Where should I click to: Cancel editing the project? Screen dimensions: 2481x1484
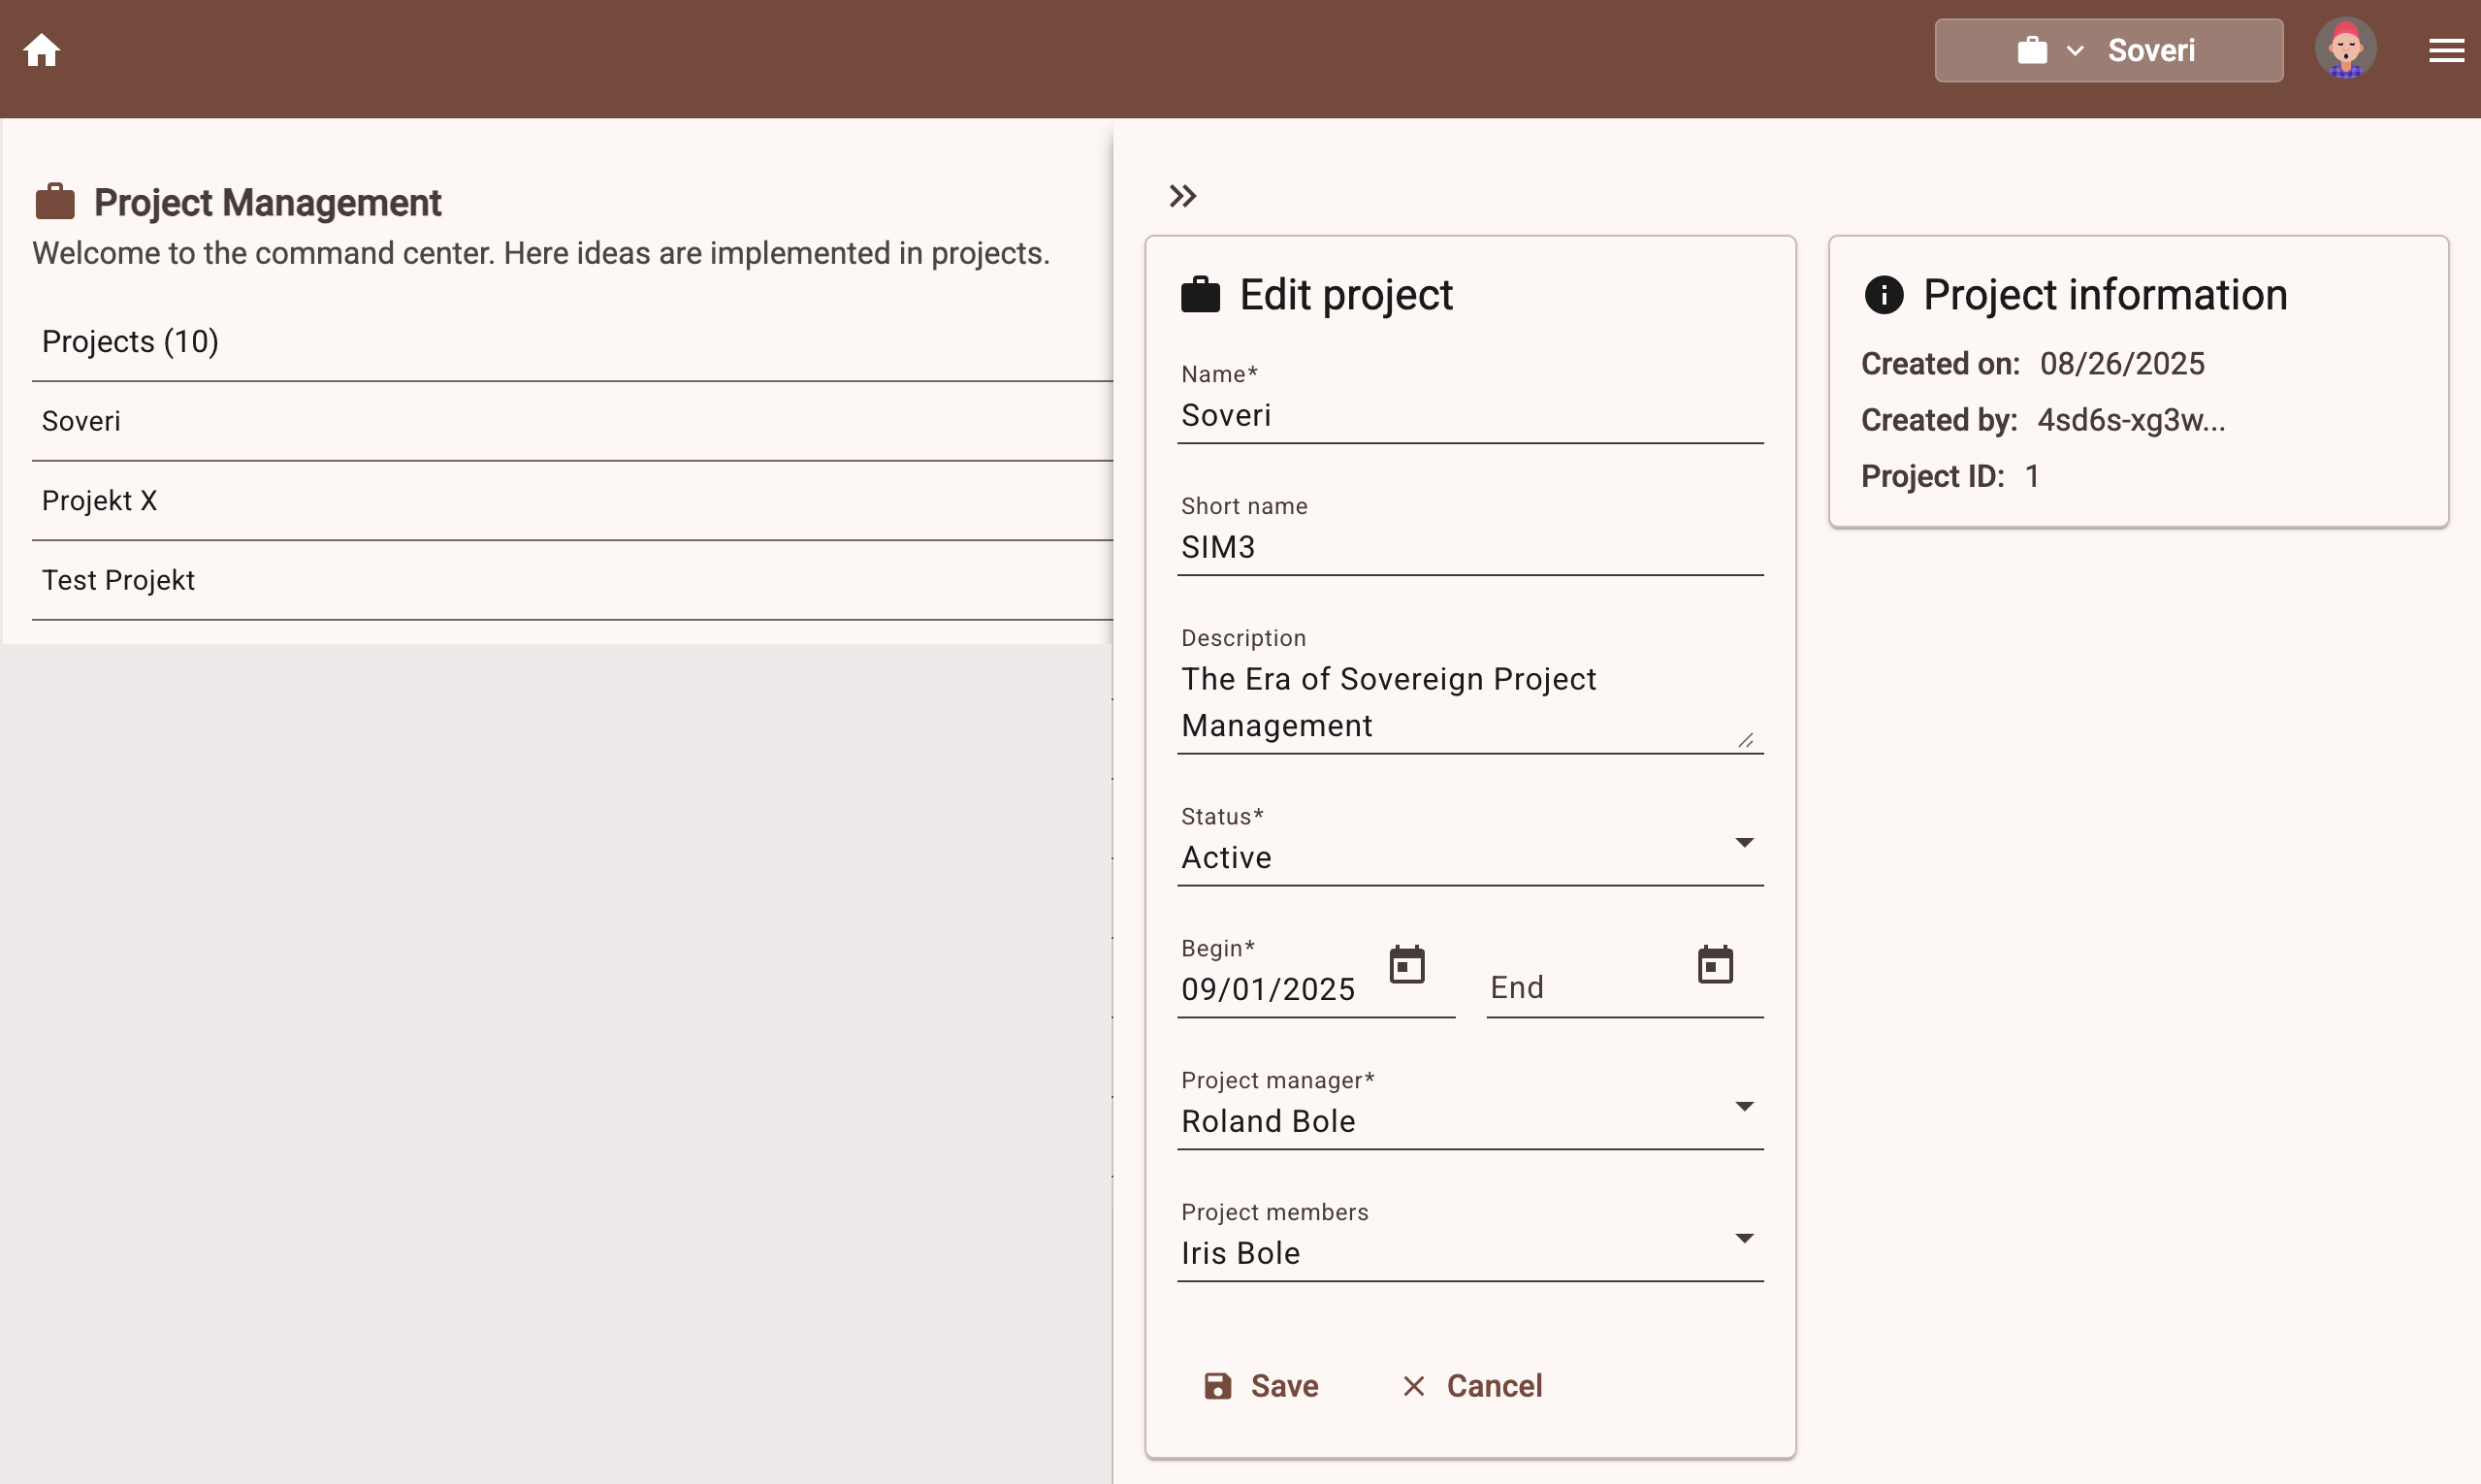pos(1471,1386)
